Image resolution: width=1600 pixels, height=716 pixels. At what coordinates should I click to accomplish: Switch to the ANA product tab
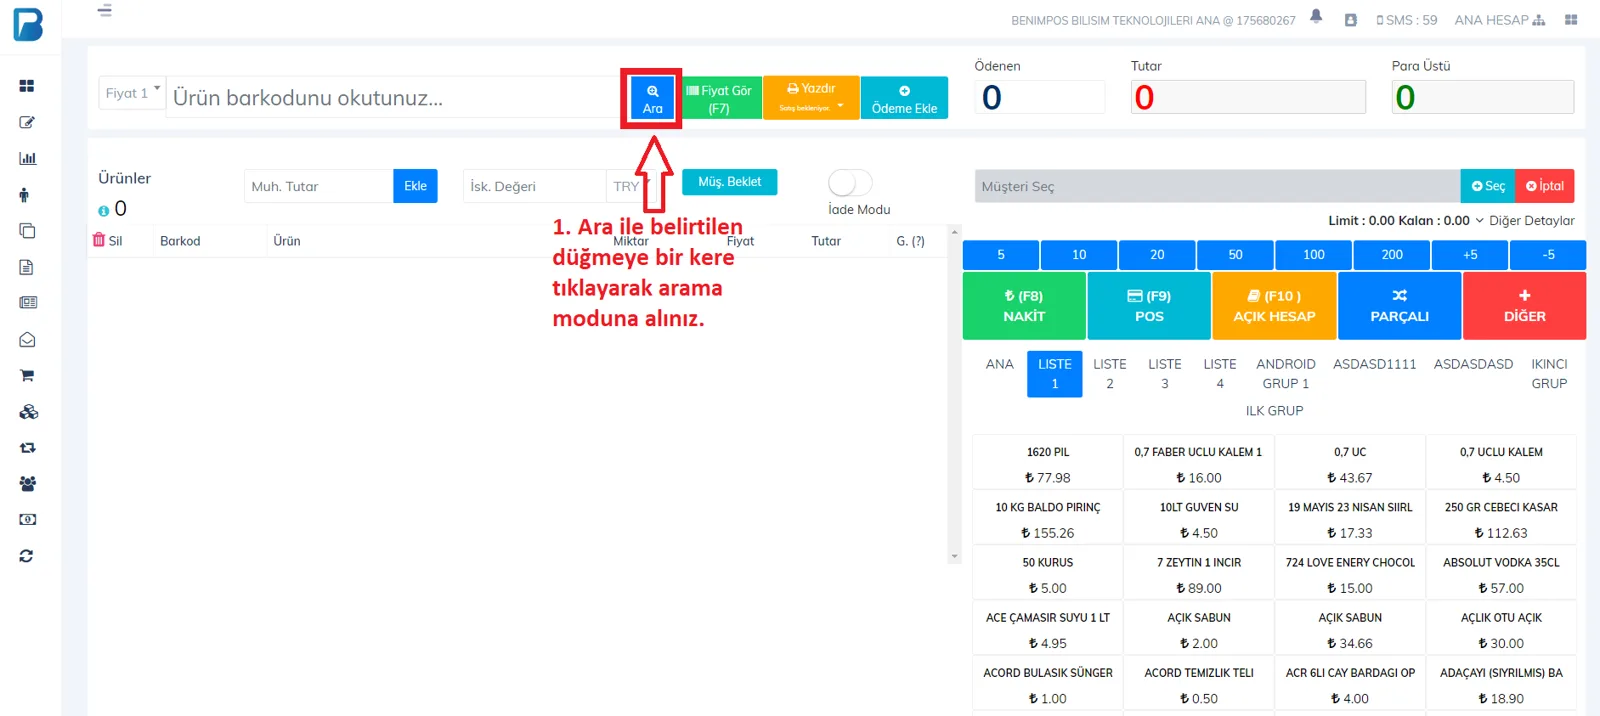(x=999, y=364)
